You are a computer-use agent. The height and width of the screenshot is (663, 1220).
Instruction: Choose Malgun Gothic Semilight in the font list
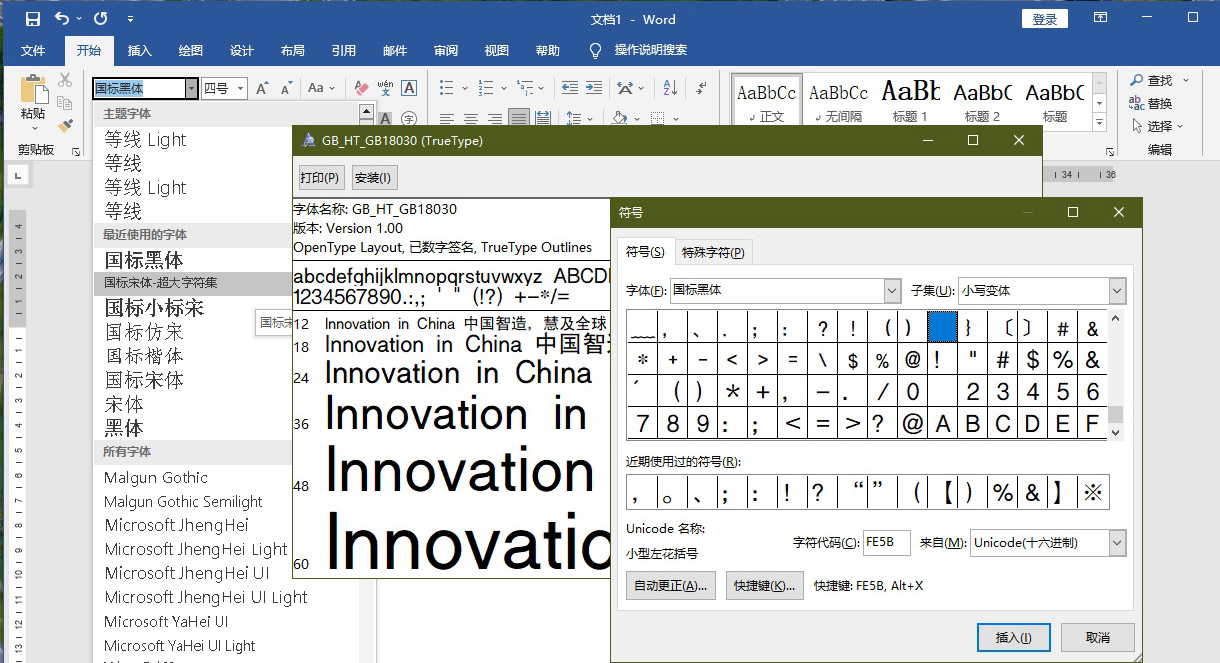coord(183,501)
